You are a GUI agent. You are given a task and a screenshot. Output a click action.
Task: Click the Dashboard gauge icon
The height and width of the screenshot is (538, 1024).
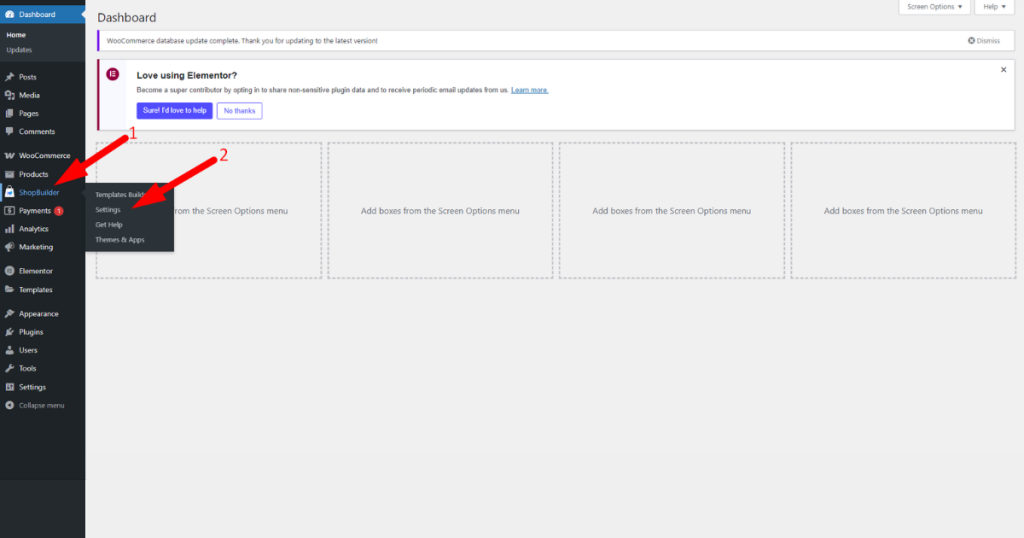coord(10,14)
